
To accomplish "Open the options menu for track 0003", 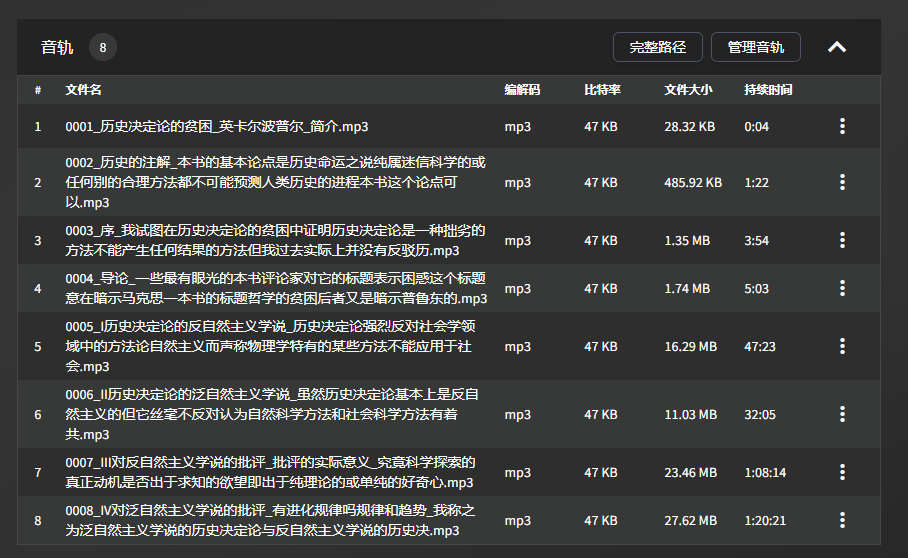I will pos(842,240).
